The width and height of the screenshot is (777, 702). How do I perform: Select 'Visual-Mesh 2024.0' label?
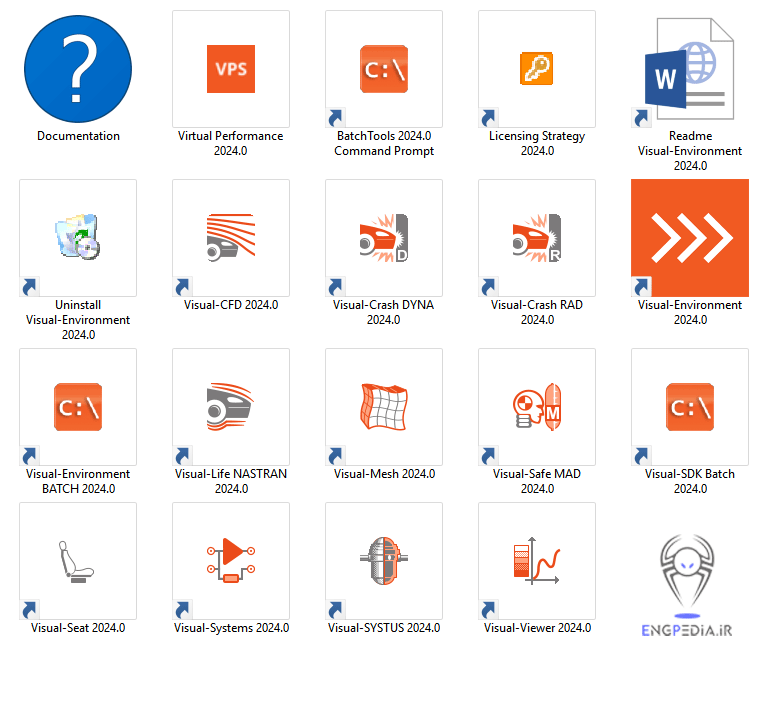pyautogui.click(x=385, y=474)
